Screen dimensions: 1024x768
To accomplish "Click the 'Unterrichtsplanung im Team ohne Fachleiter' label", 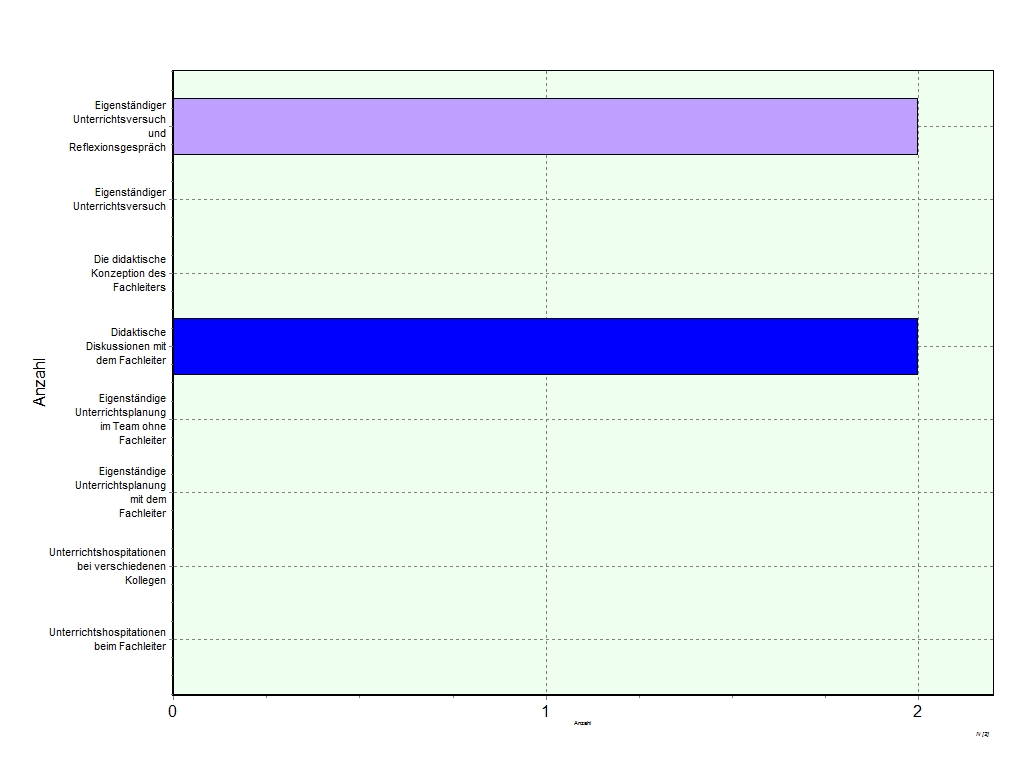I will click(x=120, y=419).
